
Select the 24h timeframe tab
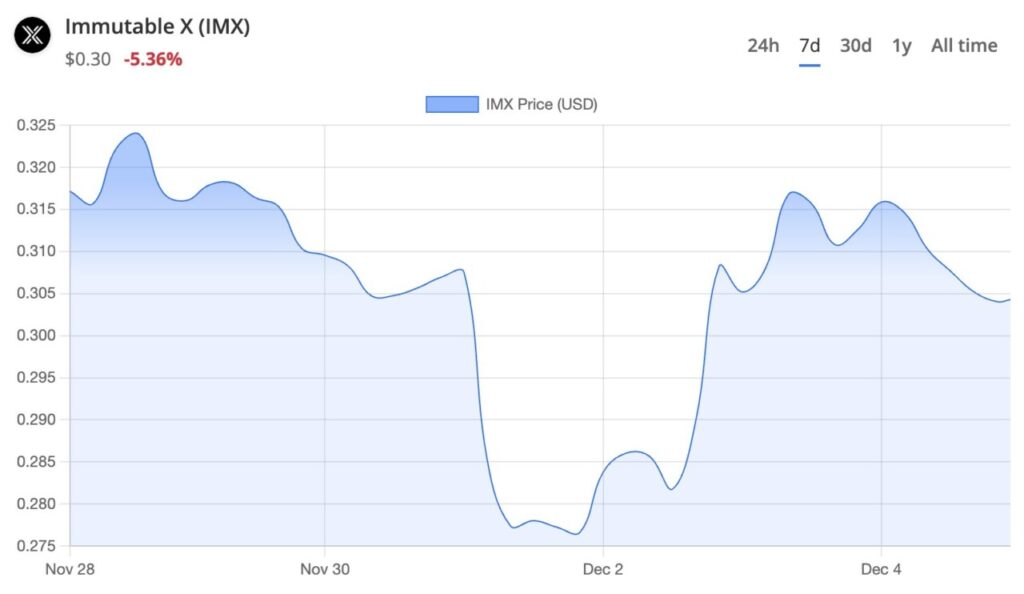[762, 45]
